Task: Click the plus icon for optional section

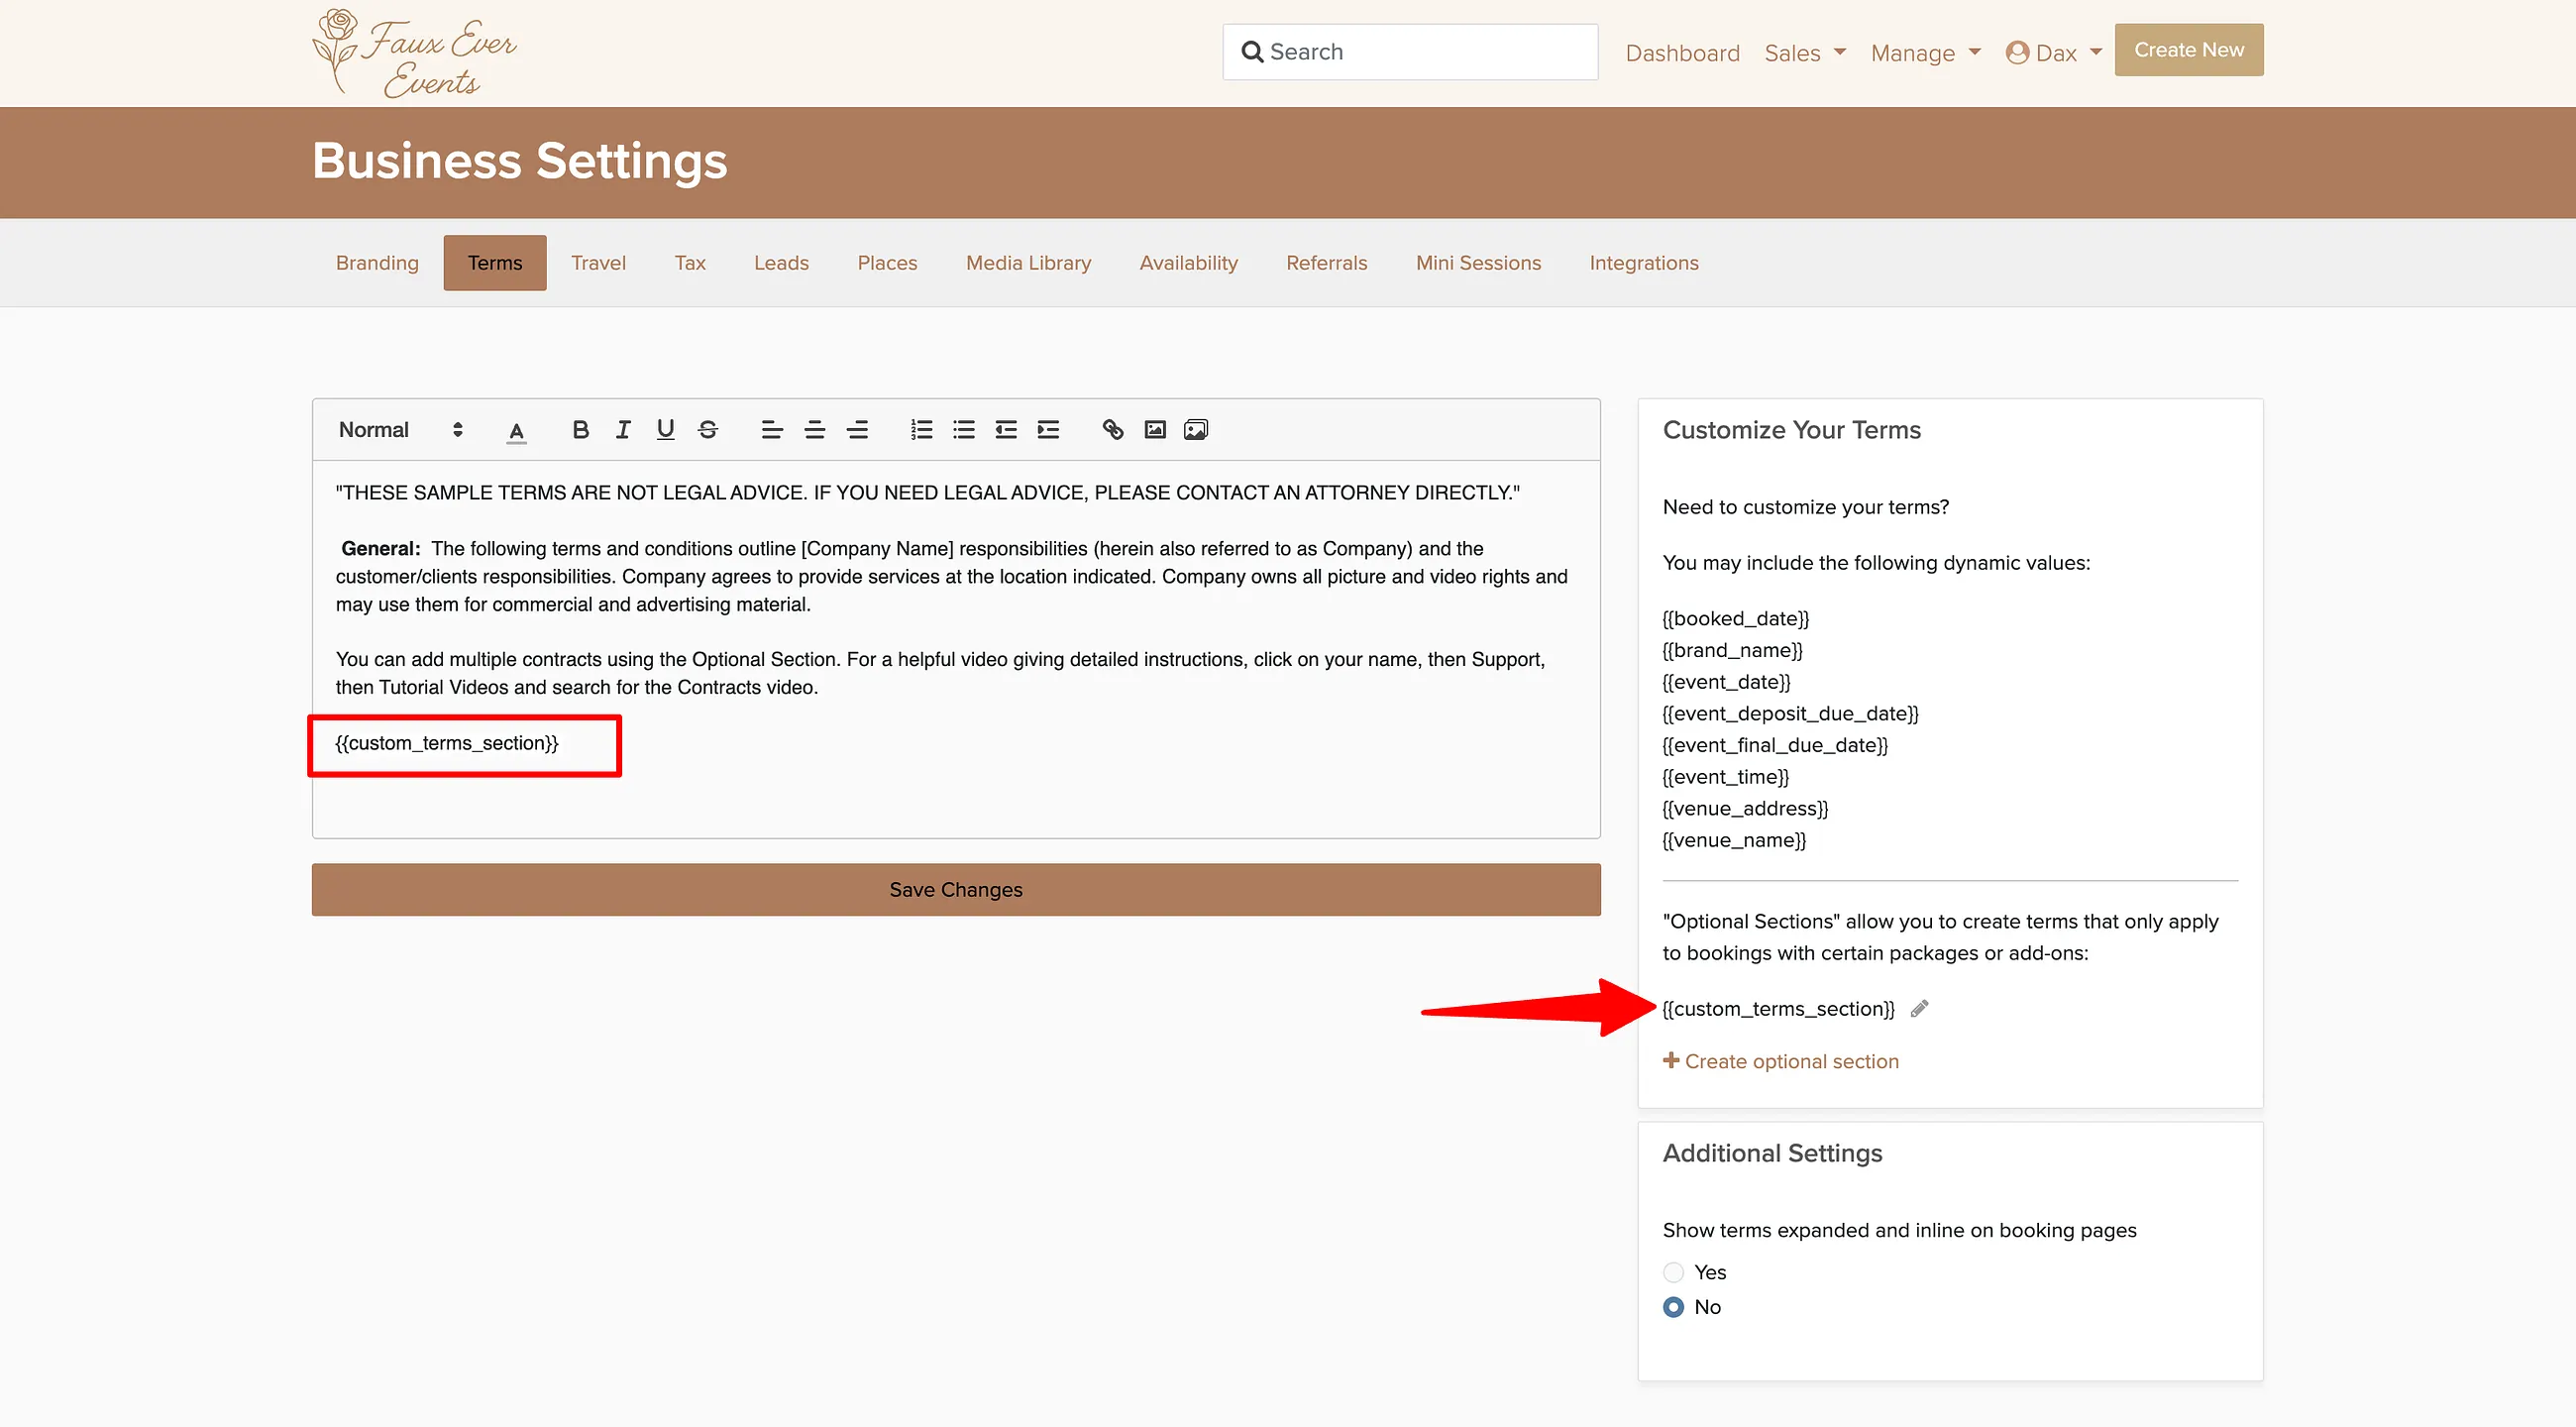Action: [x=1671, y=1060]
